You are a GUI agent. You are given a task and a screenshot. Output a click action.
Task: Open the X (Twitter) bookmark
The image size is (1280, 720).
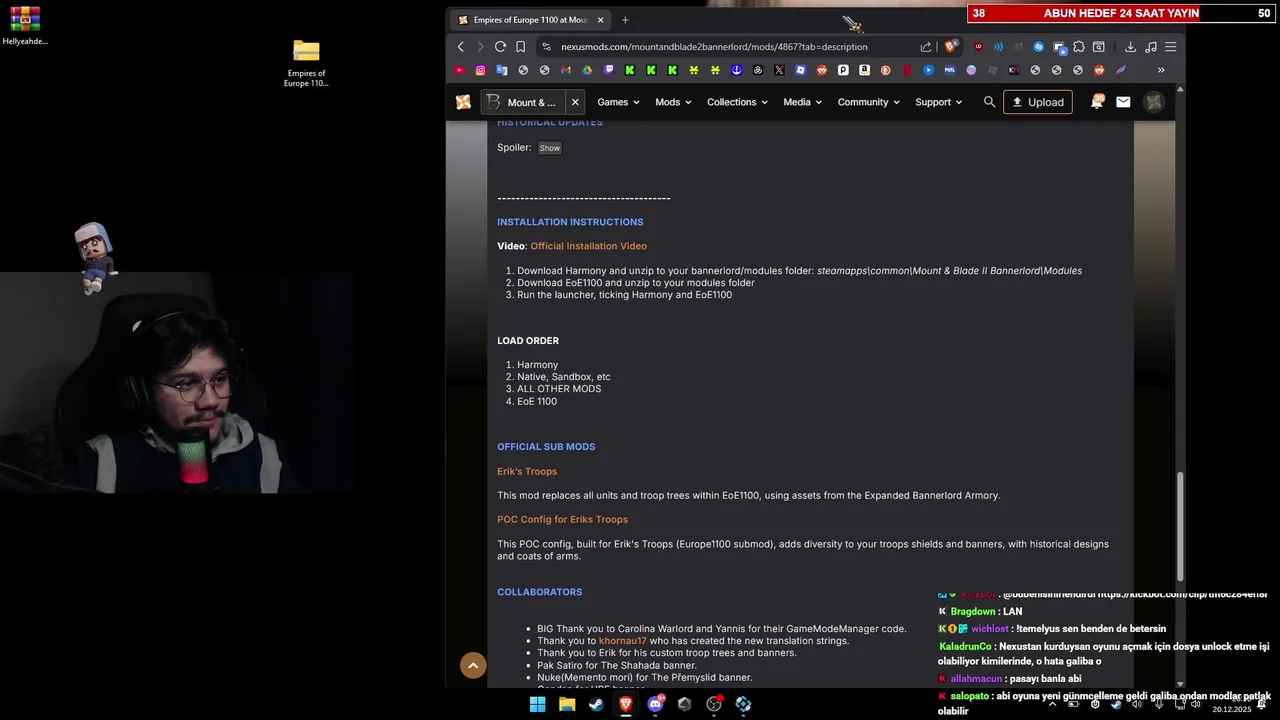point(779,70)
